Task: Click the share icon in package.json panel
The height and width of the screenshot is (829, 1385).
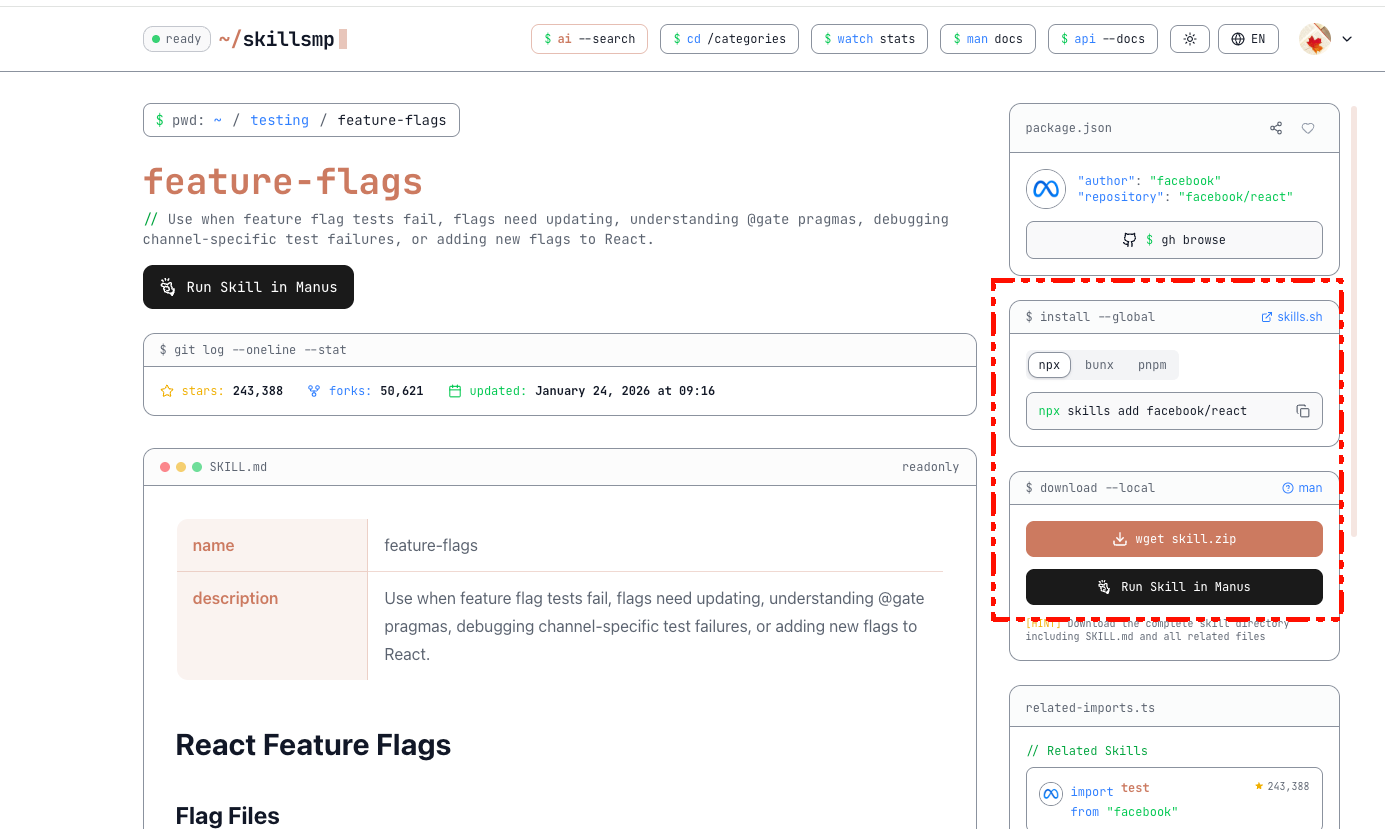Action: (x=1276, y=128)
